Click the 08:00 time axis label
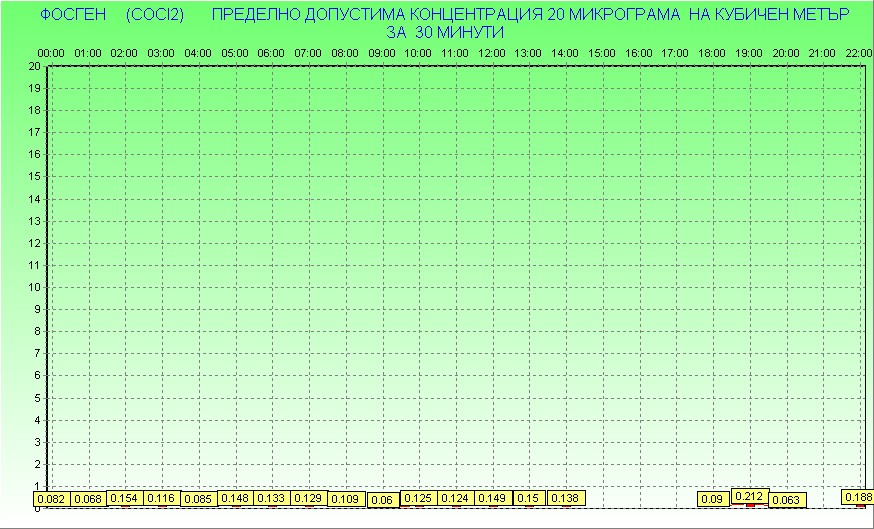The width and height of the screenshot is (874, 529). click(345, 54)
